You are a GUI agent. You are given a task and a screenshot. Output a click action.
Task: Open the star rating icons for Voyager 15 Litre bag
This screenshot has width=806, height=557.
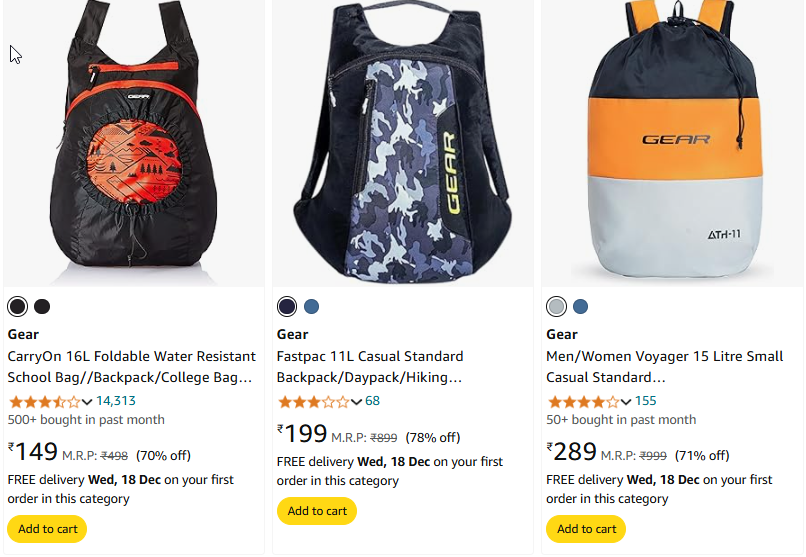point(583,401)
